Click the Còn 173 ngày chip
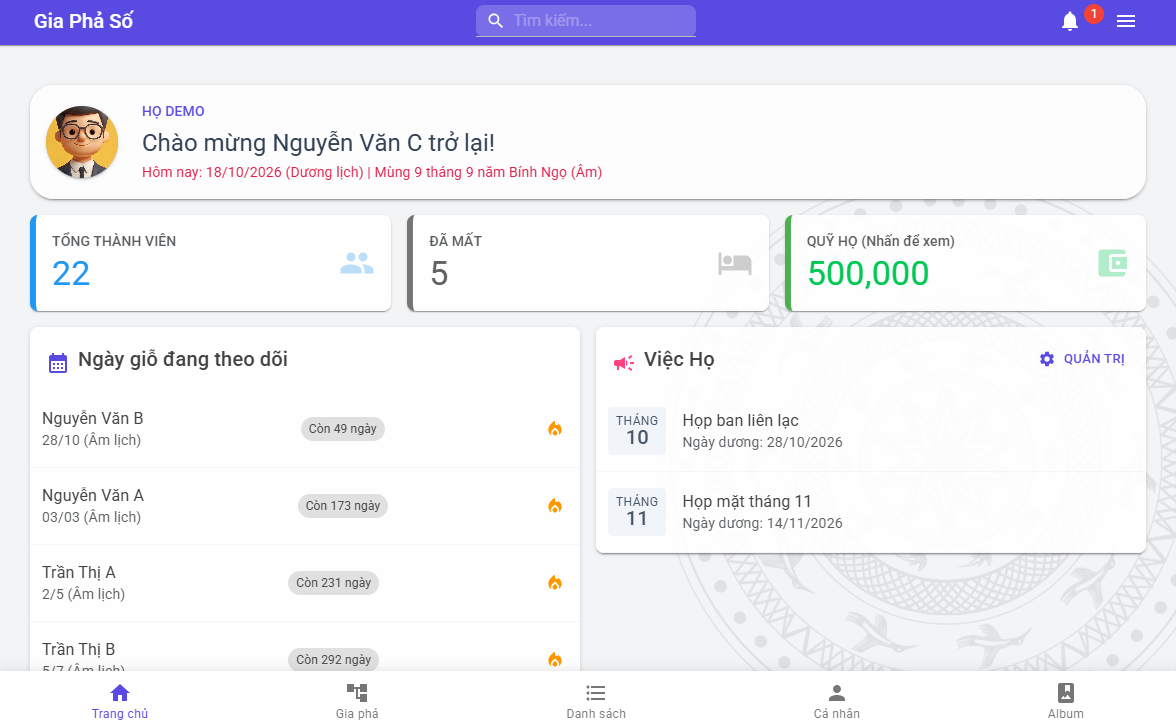The image size is (1176, 728). 343,506
